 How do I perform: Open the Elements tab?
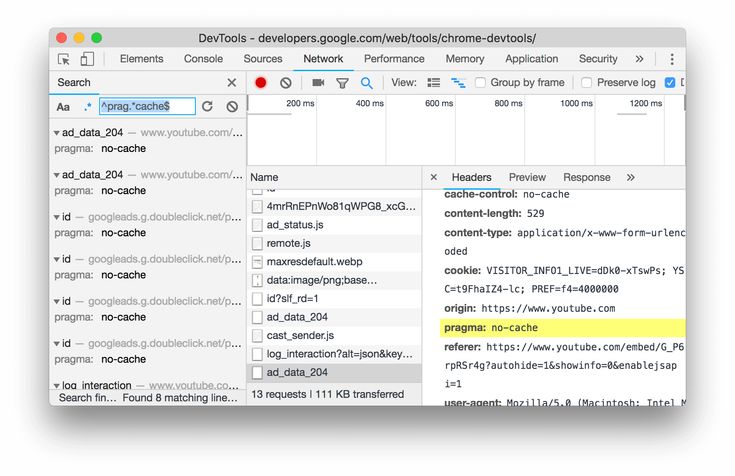[x=142, y=59]
